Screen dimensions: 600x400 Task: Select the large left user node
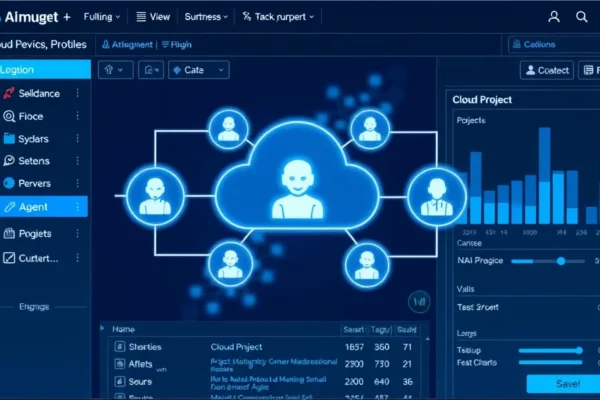155,196
